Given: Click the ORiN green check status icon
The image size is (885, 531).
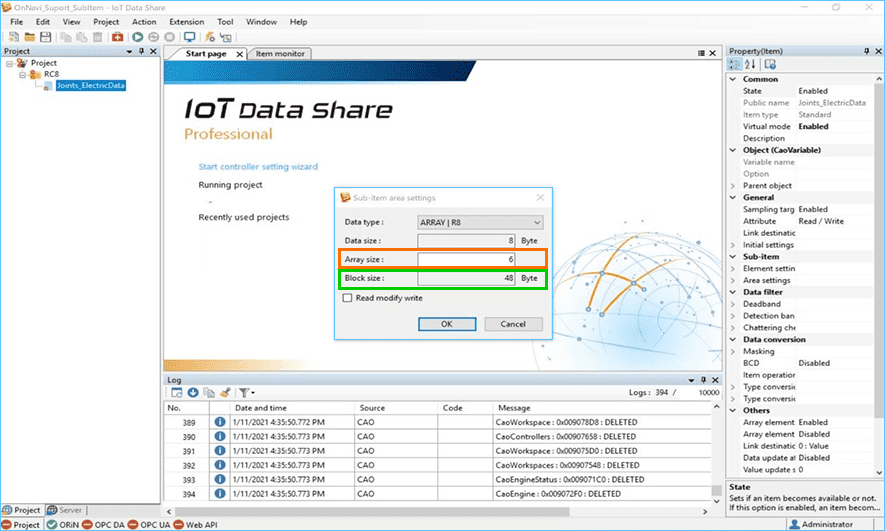Looking at the screenshot, I should click(x=52, y=524).
